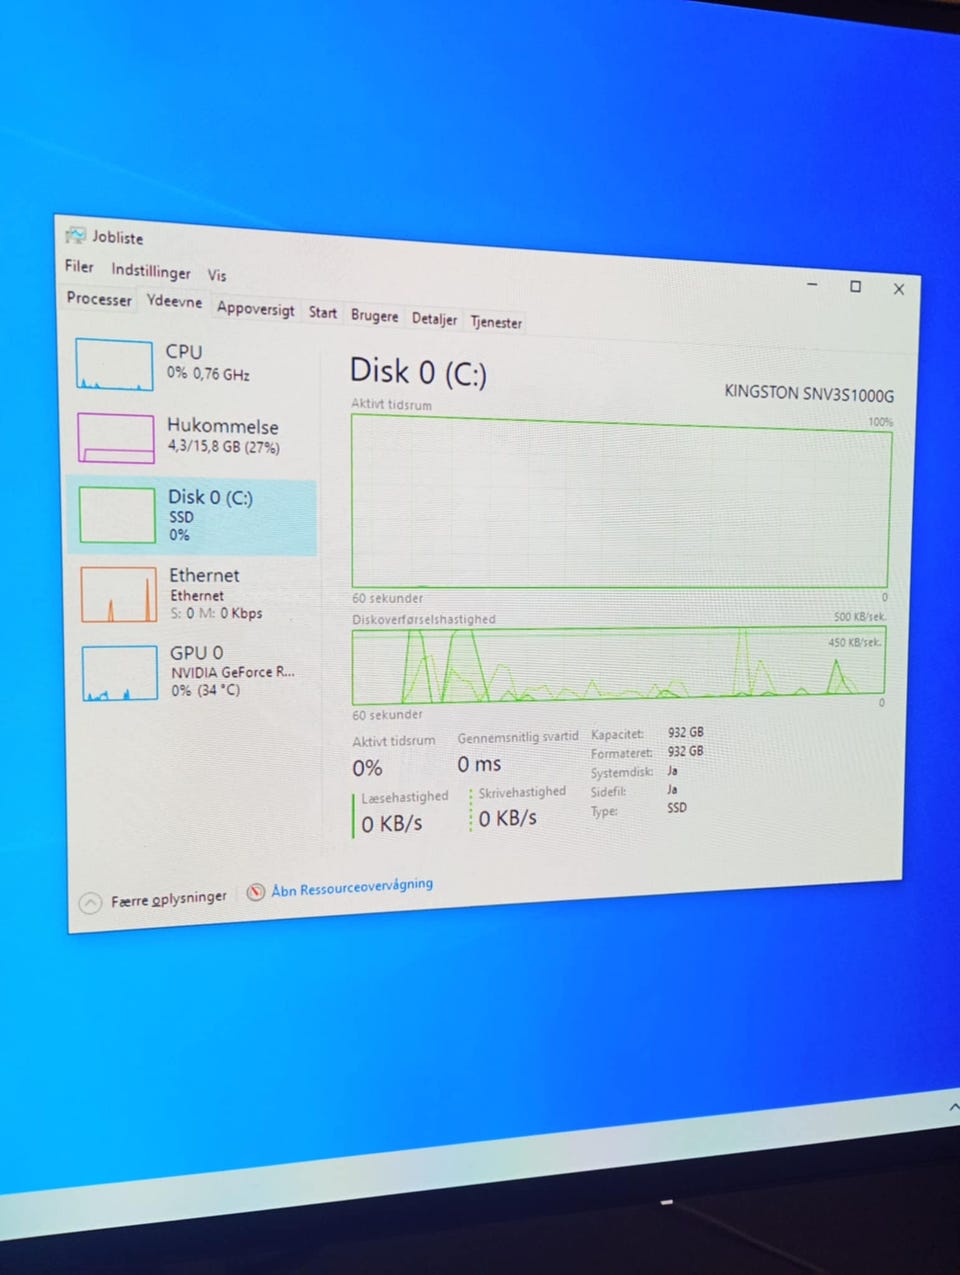Viewport: 960px width, 1275px height.
Task: Select the Hukommelse entry label
Action: tap(223, 426)
